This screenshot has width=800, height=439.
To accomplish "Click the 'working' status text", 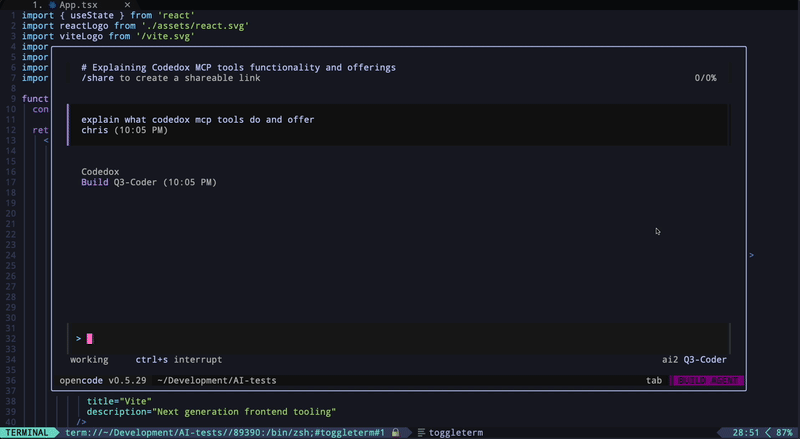I will pos(89,359).
